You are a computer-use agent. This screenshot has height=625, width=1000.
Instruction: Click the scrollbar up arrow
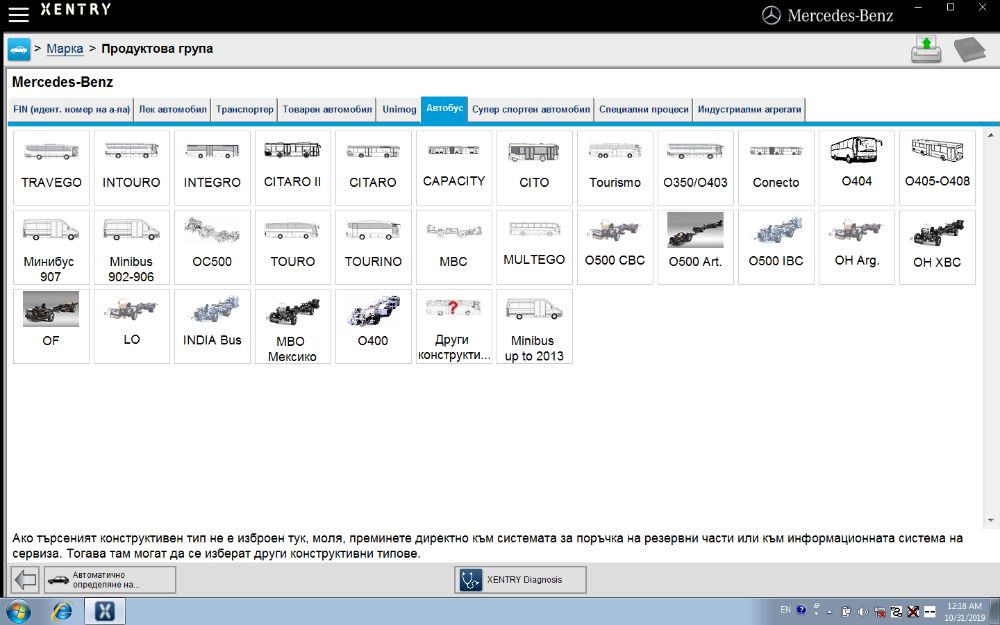991,135
